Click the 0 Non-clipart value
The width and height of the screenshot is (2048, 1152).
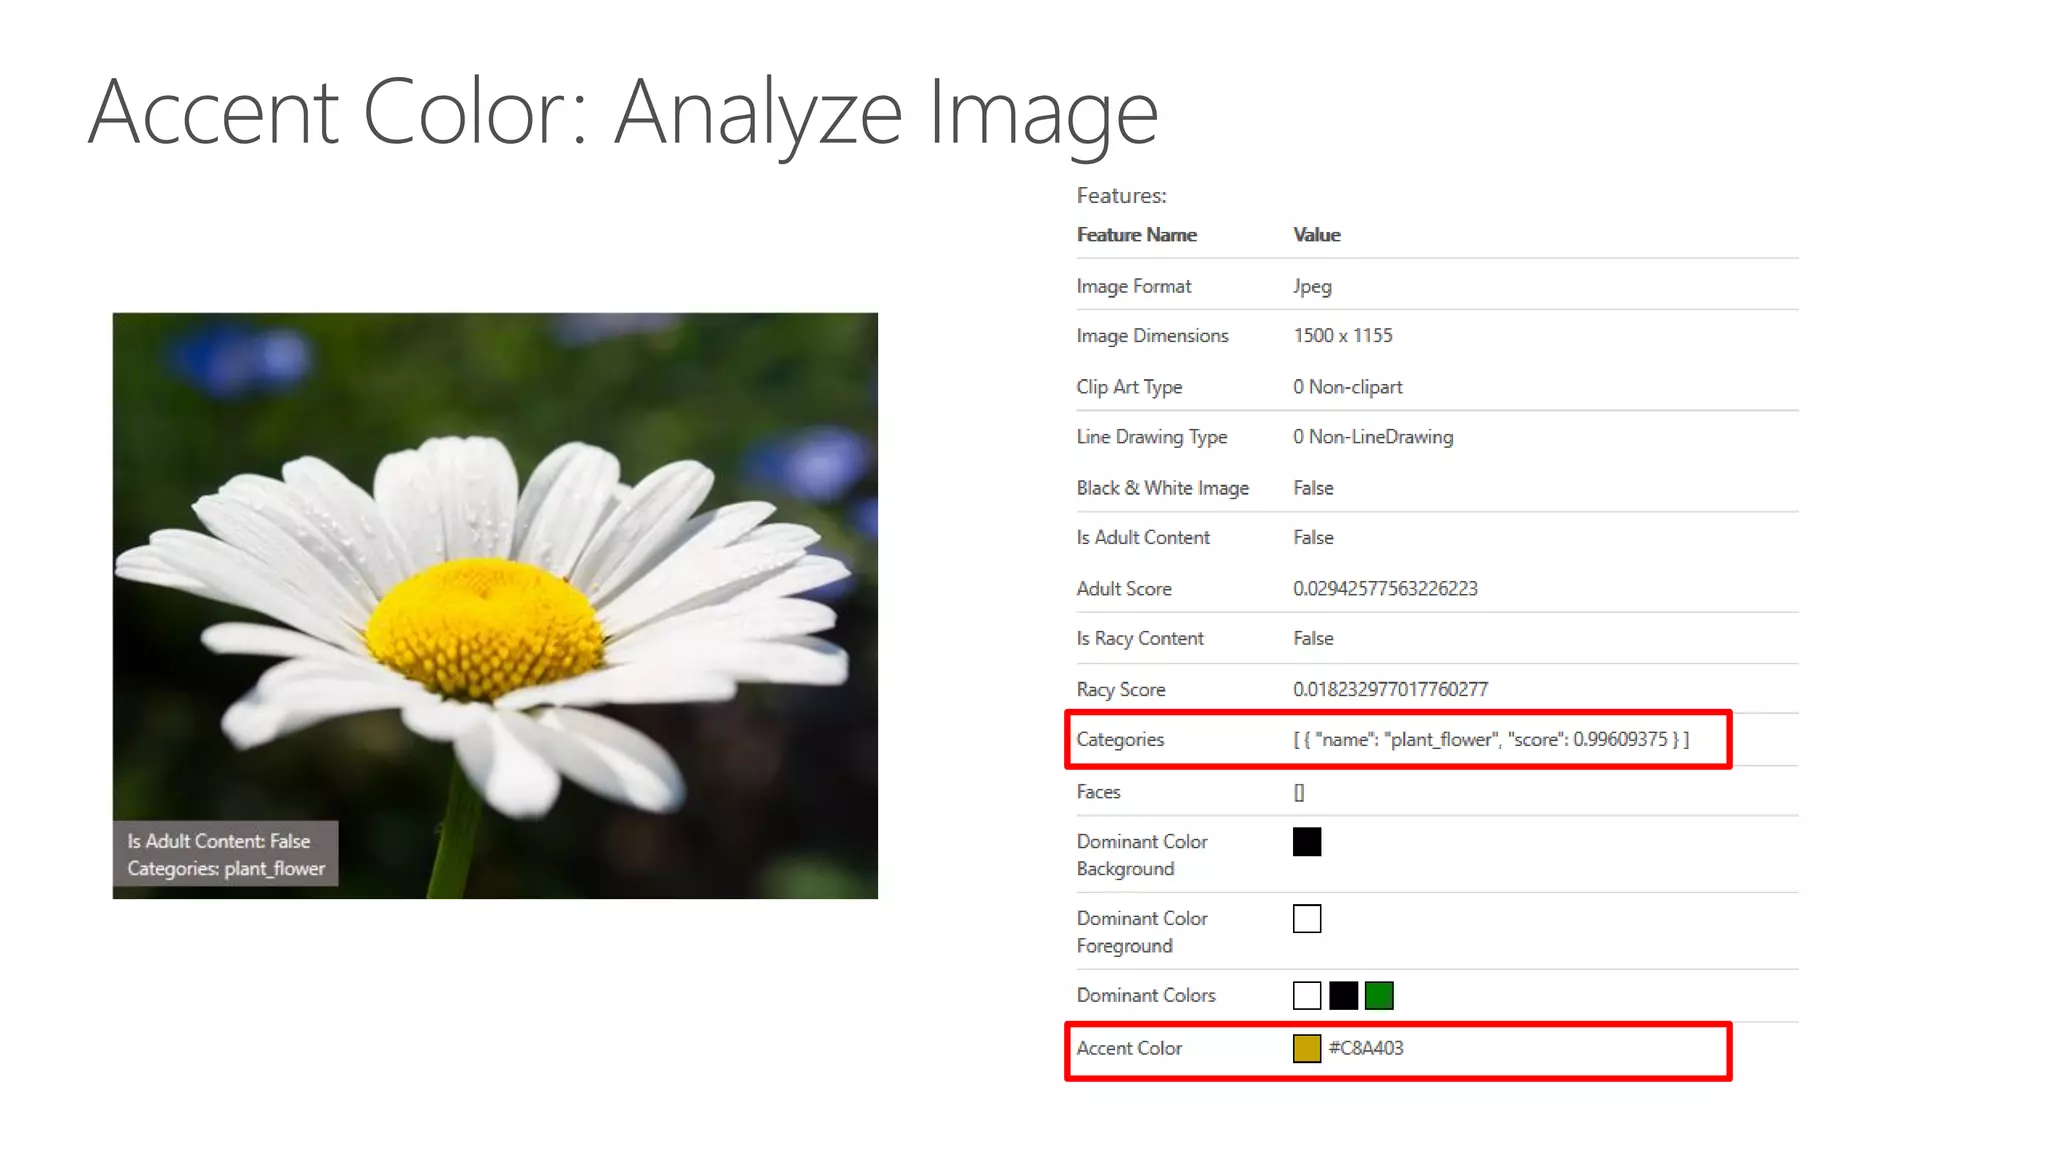coord(1347,387)
